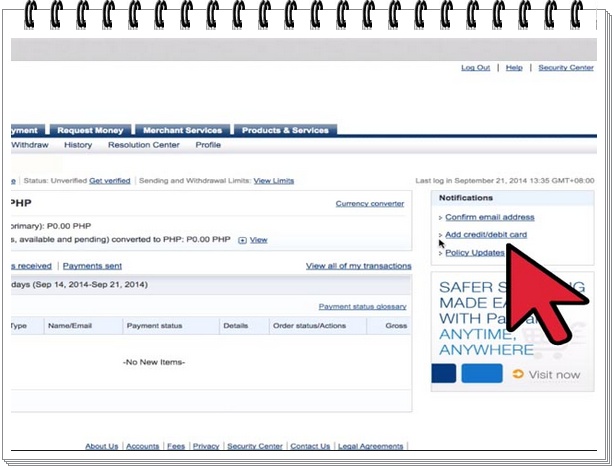Click the Visit now arrow icon
The image size is (614, 468).
tap(518, 374)
